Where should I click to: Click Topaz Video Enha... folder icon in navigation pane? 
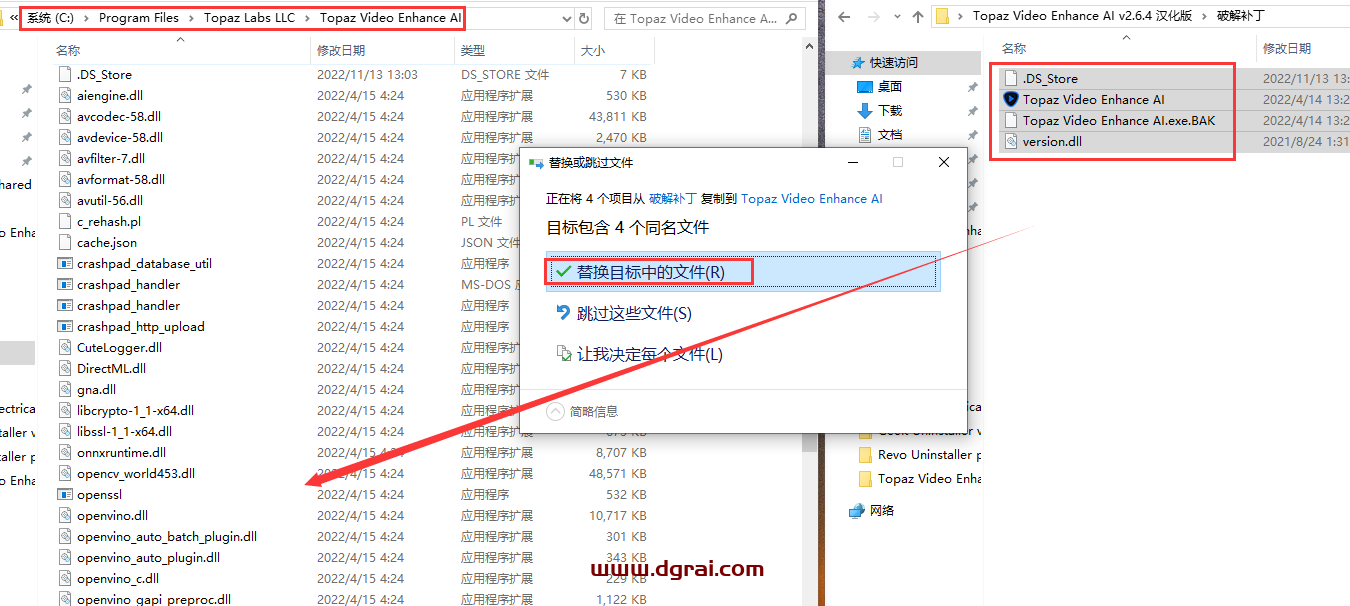pyautogui.click(x=865, y=479)
